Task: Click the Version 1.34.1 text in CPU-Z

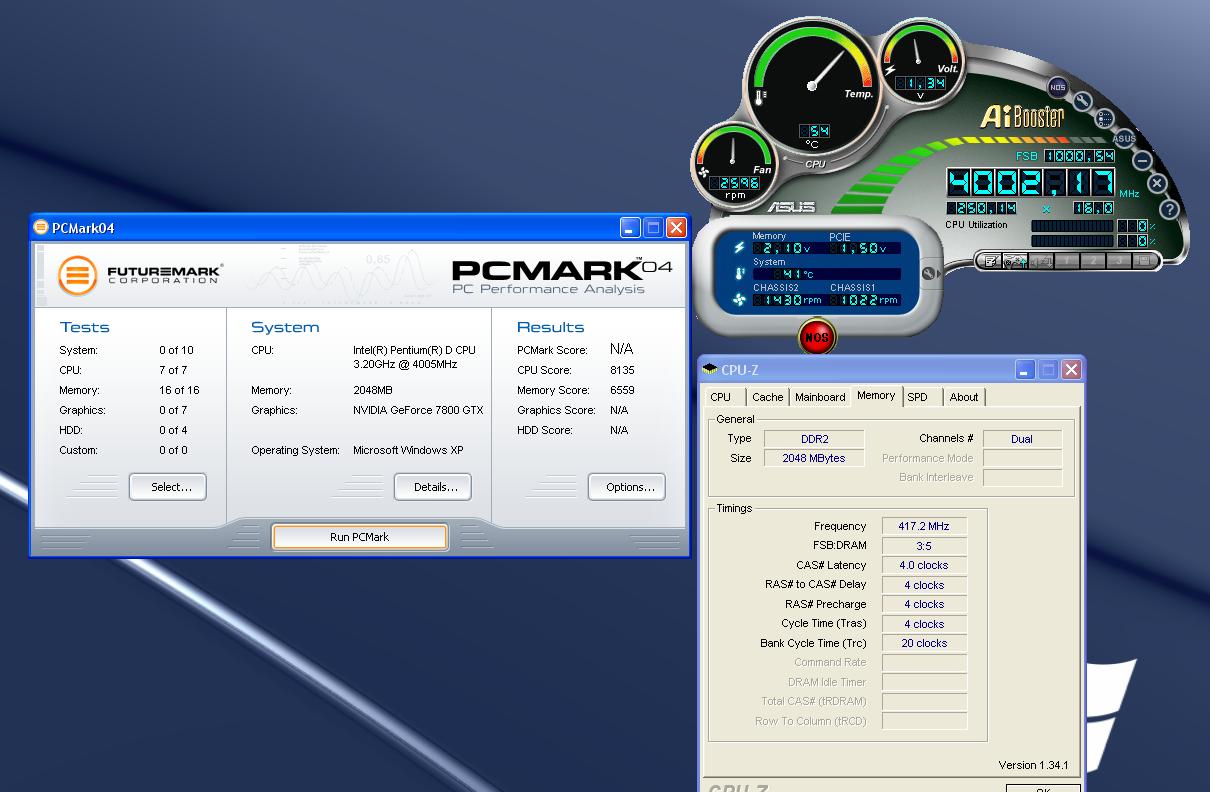Action: coord(1033,765)
